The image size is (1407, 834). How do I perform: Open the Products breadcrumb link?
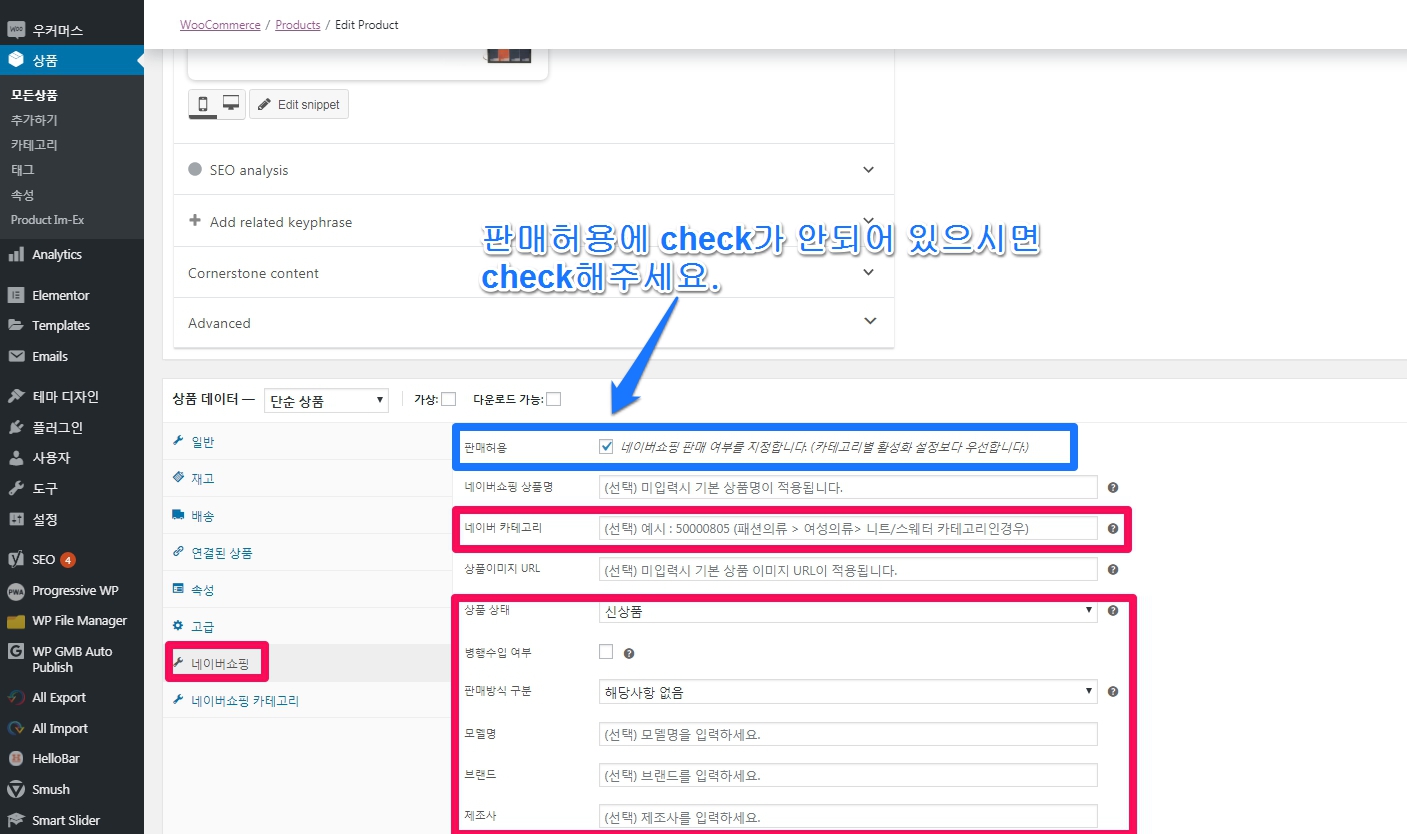pyautogui.click(x=298, y=24)
